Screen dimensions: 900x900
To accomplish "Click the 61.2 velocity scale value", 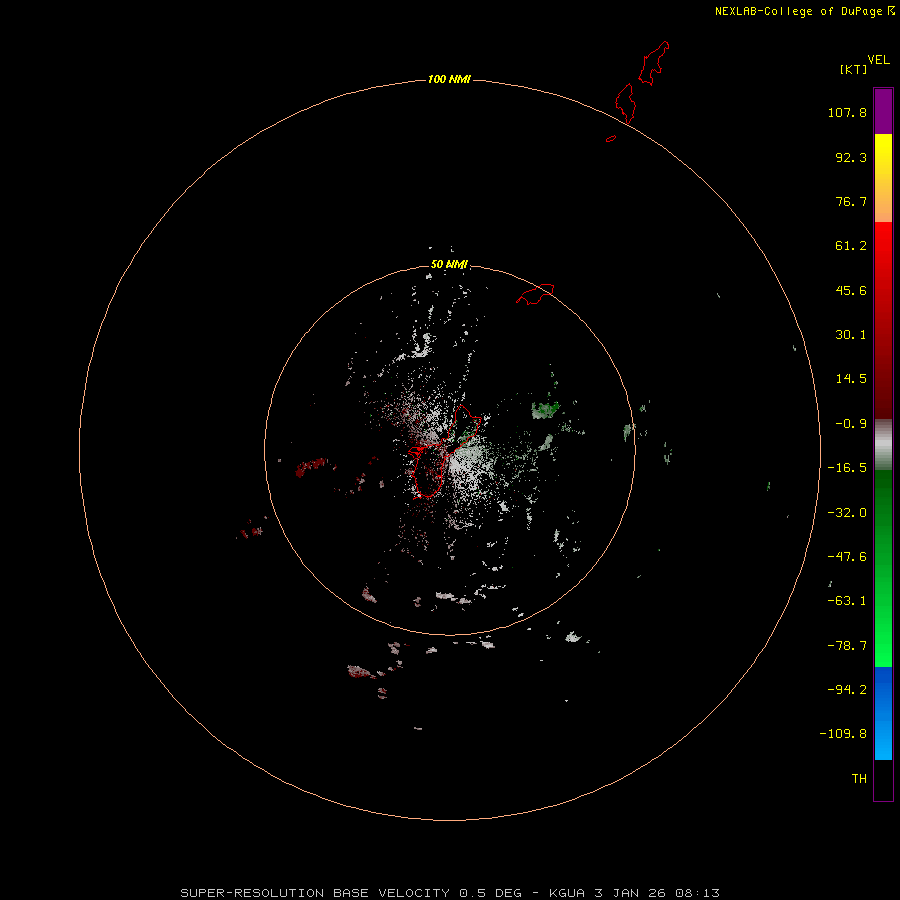I will tap(851, 246).
